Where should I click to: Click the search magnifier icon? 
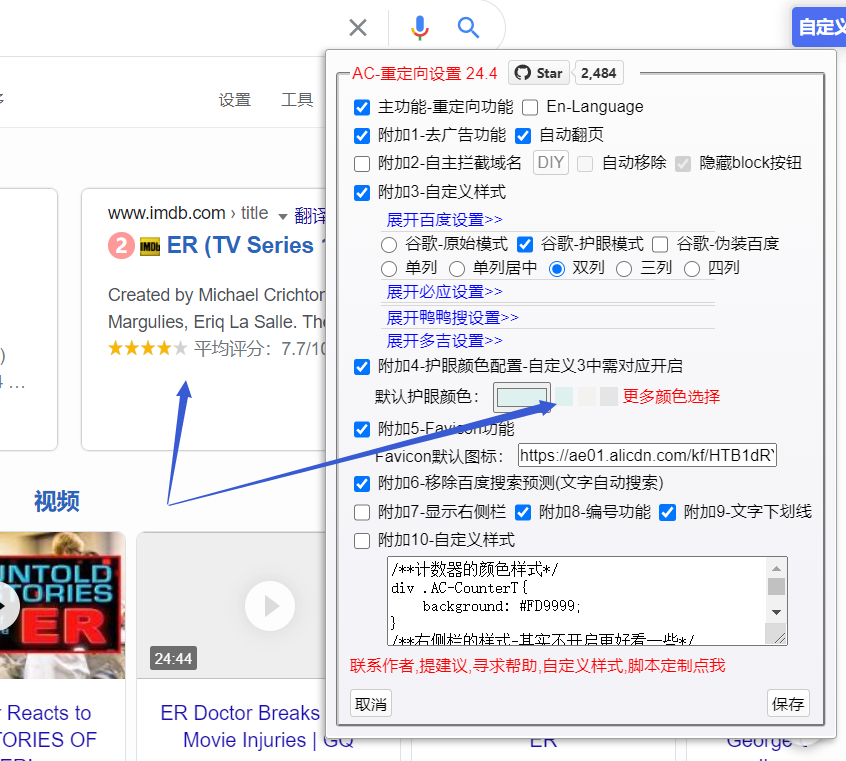(x=468, y=28)
